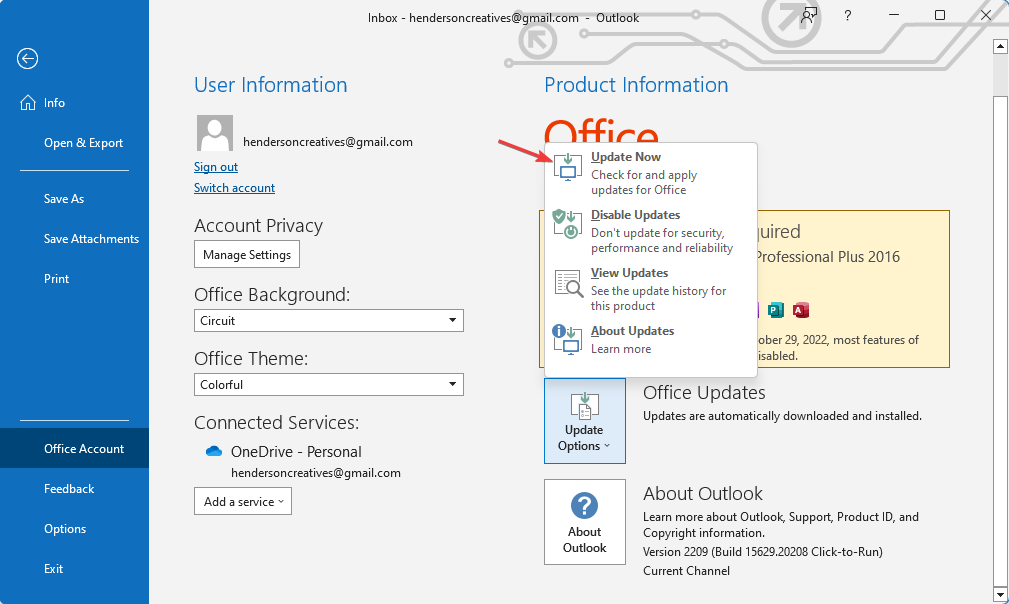Viewport: 1009px width, 604px height.
Task: Open the Feedback page
Action: tap(75, 489)
